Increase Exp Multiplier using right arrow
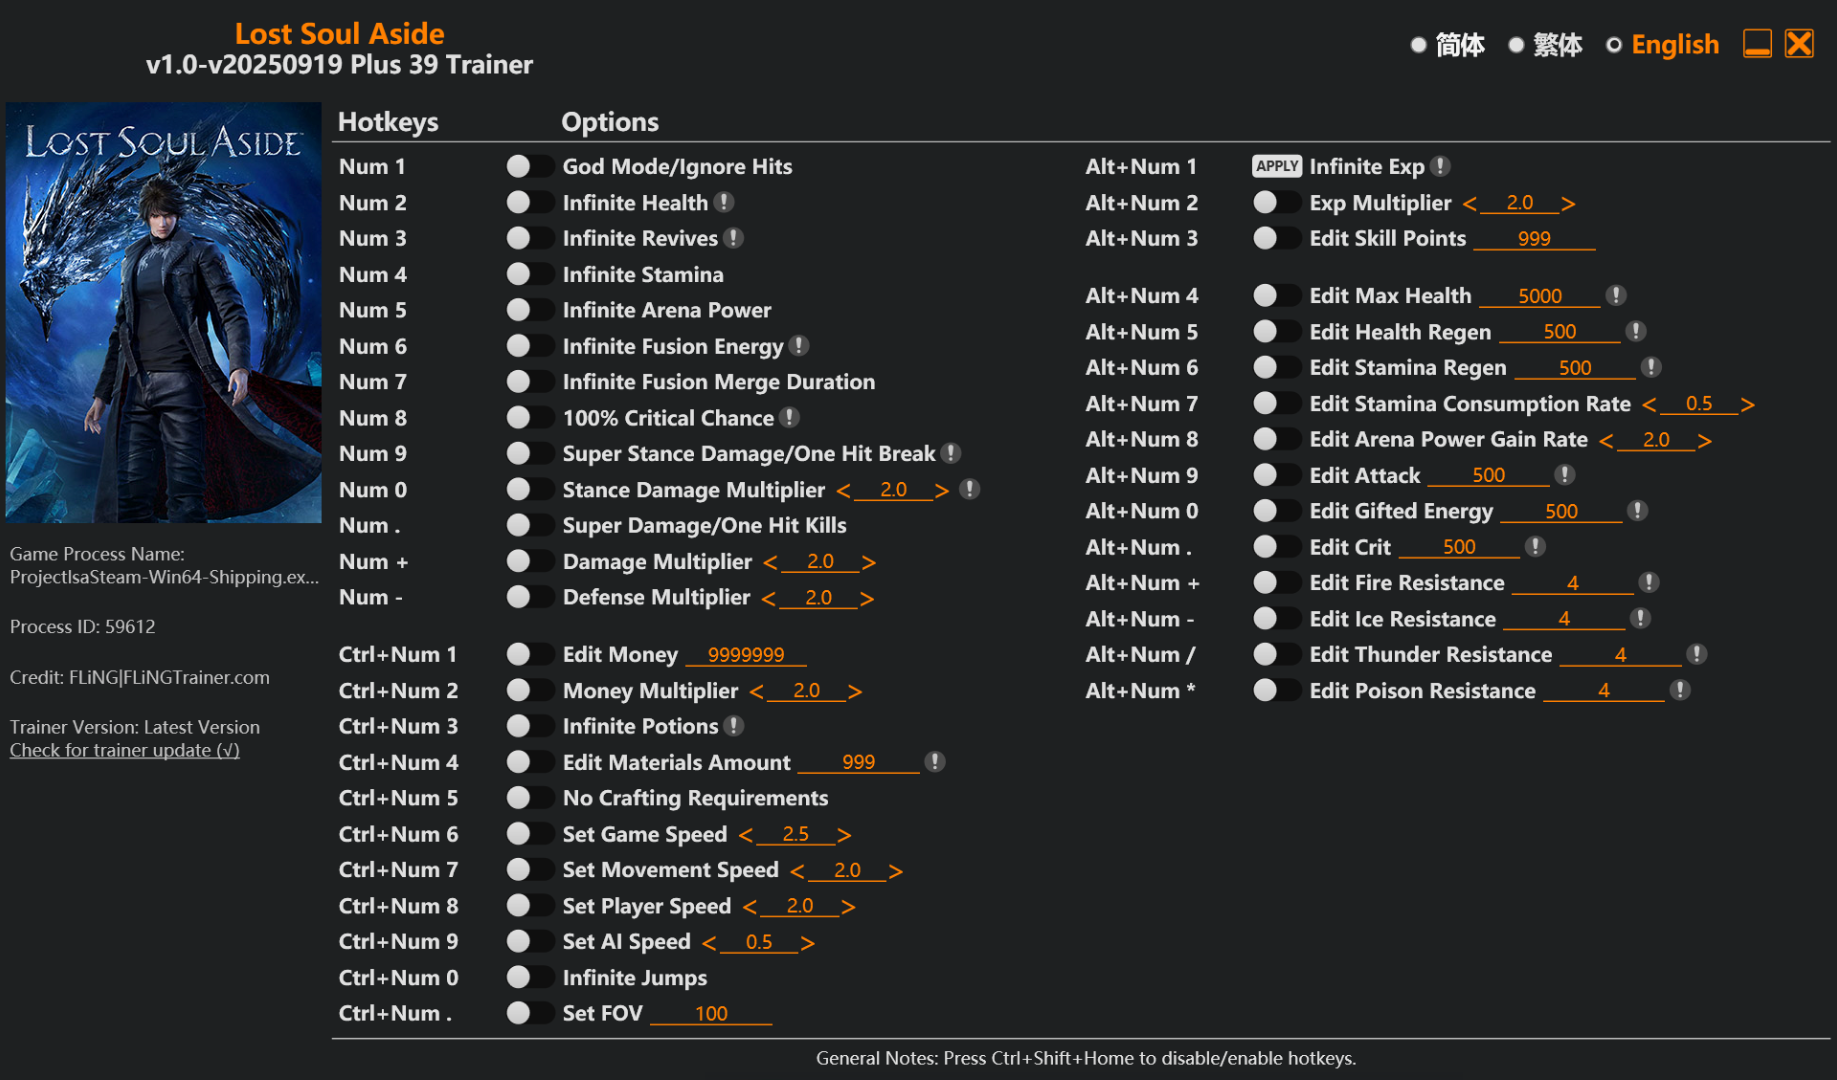The height and width of the screenshot is (1080, 1837). point(1568,203)
